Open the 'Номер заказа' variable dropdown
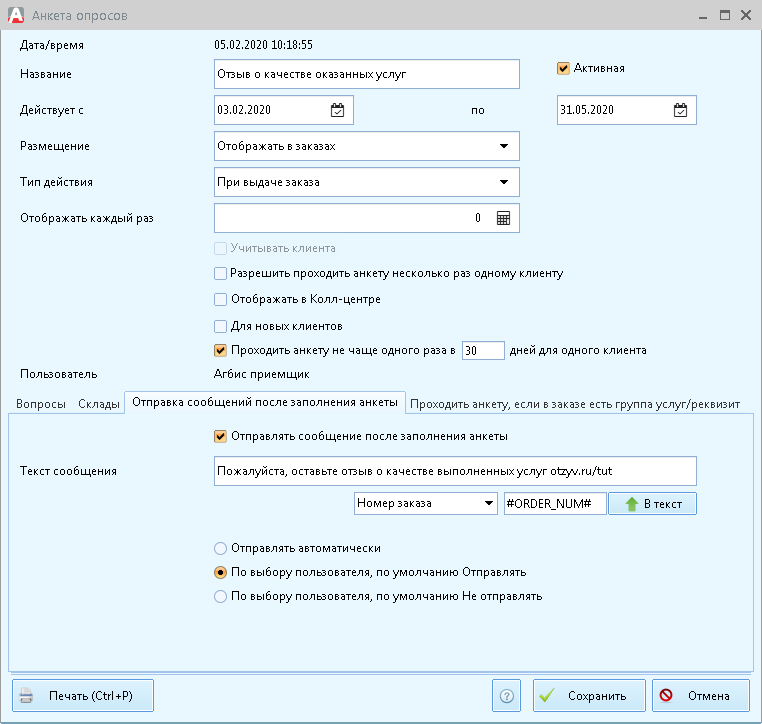762x724 pixels. coord(489,504)
